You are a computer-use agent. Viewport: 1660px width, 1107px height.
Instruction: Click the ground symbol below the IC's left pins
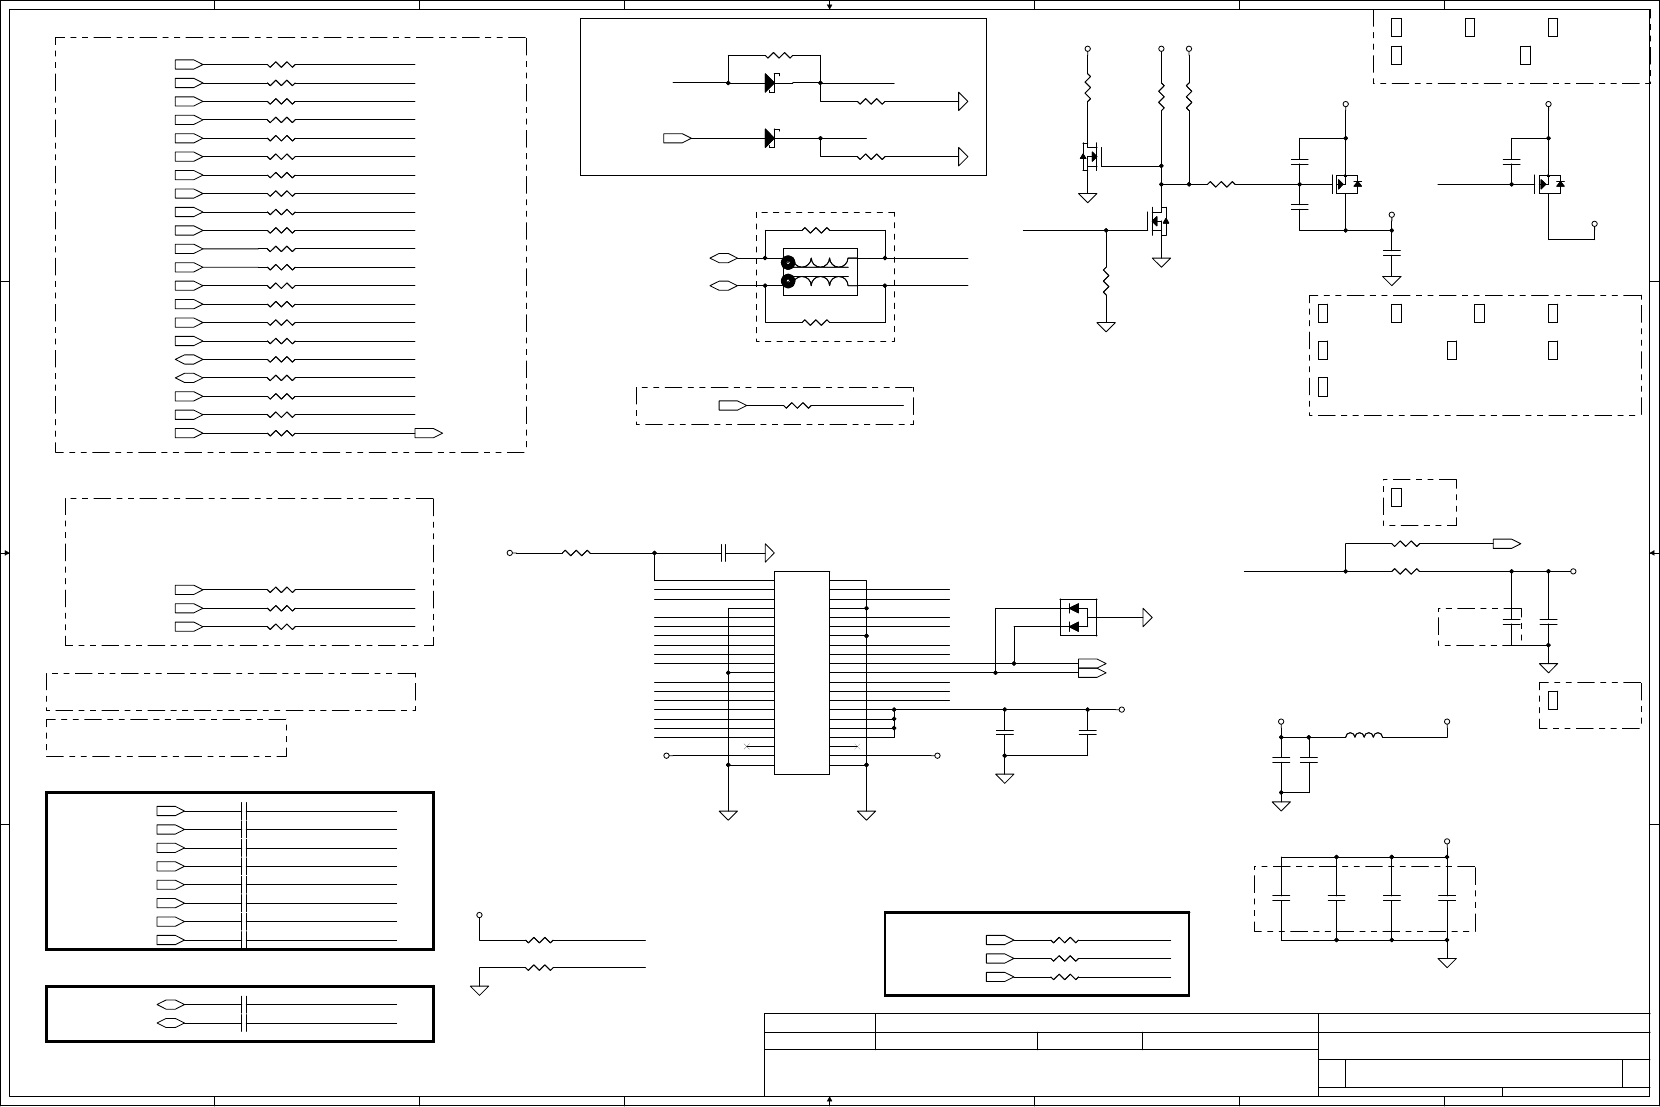pos(728,815)
